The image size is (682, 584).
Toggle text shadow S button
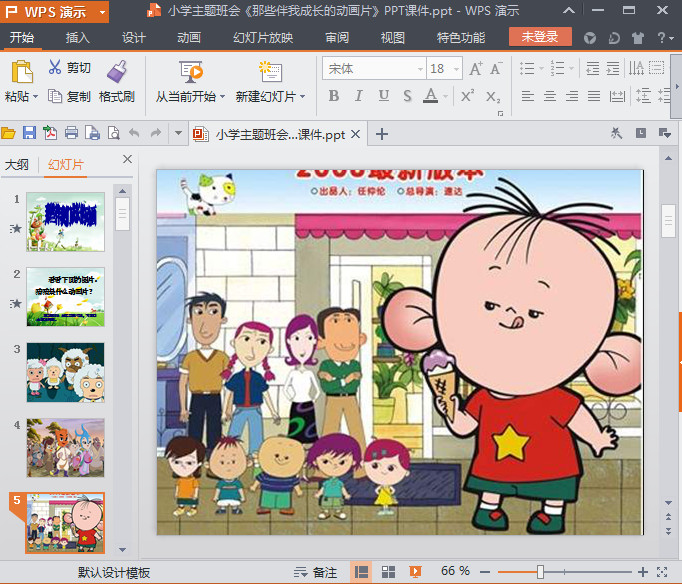pyautogui.click(x=407, y=96)
